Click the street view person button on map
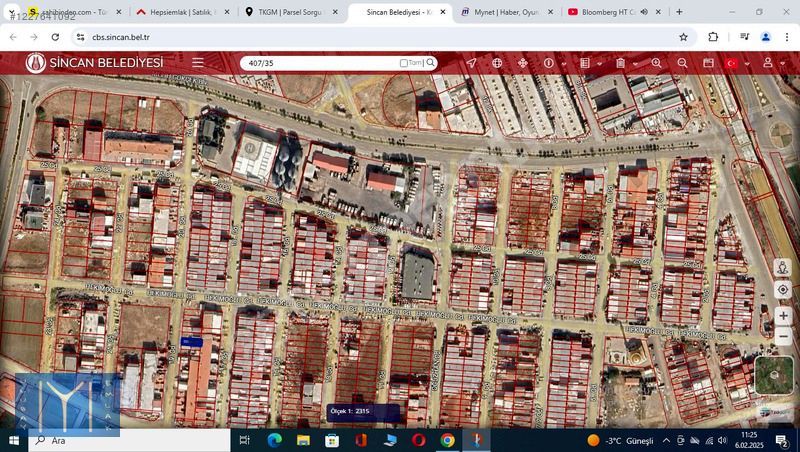 click(x=783, y=268)
